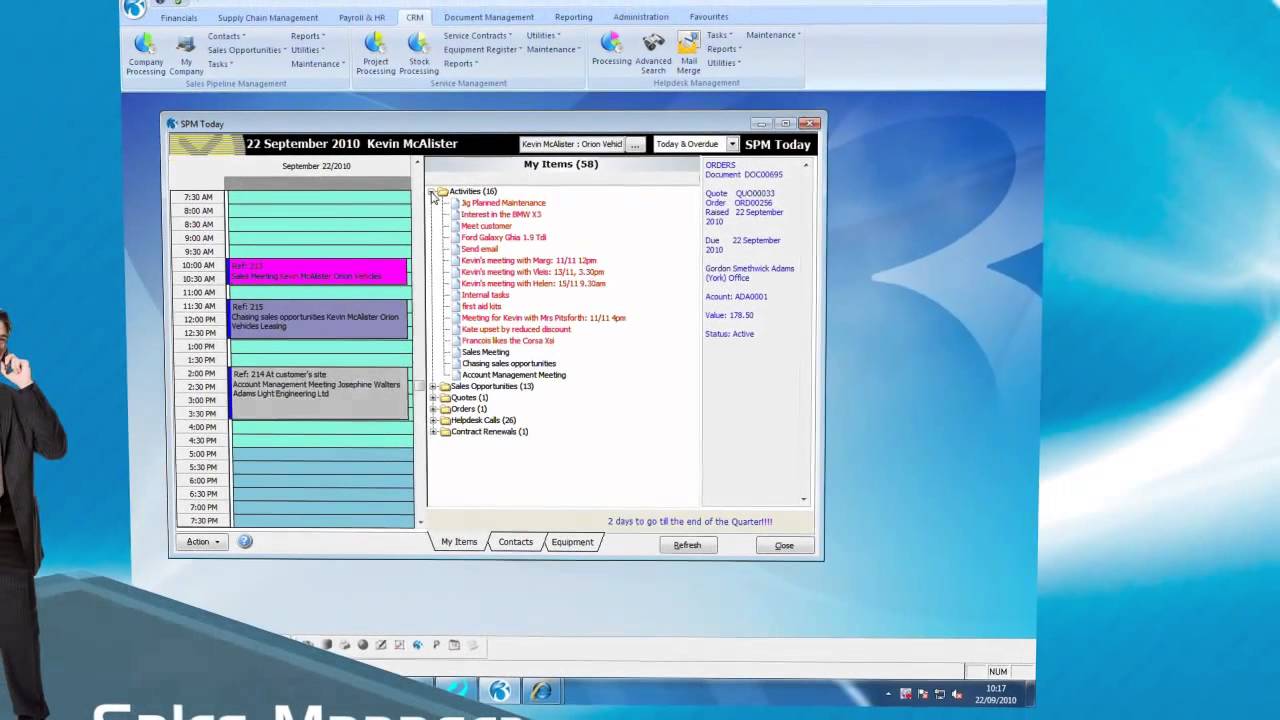Click the My Company icon
This screenshot has width=1280, height=720.
tap(186, 53)
